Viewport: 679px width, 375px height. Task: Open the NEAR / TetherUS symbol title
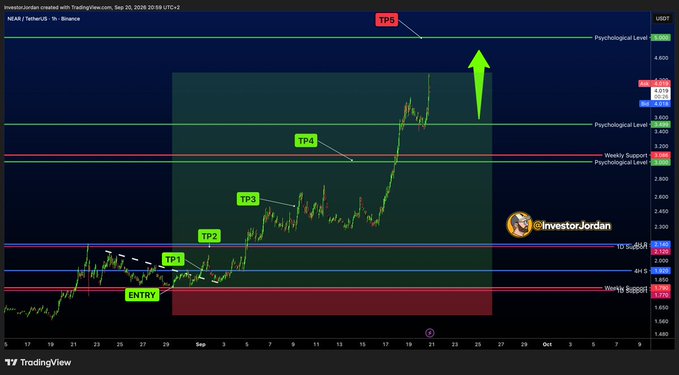point(43,19)
